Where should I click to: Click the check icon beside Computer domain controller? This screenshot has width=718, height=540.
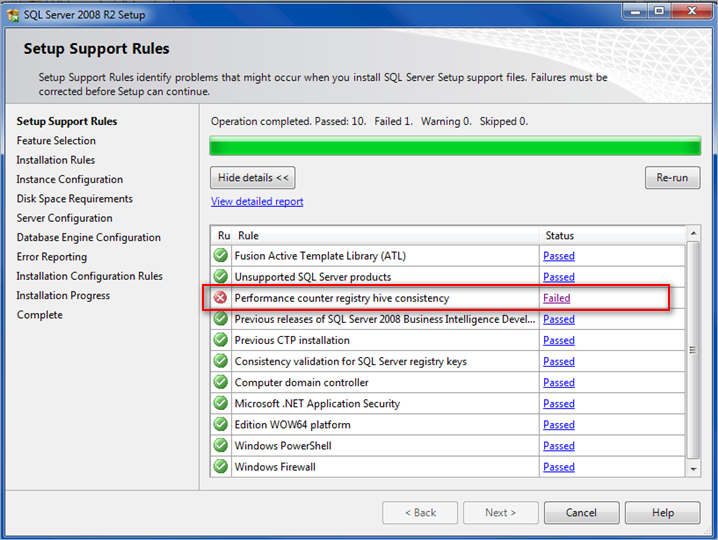pos(221,382)
